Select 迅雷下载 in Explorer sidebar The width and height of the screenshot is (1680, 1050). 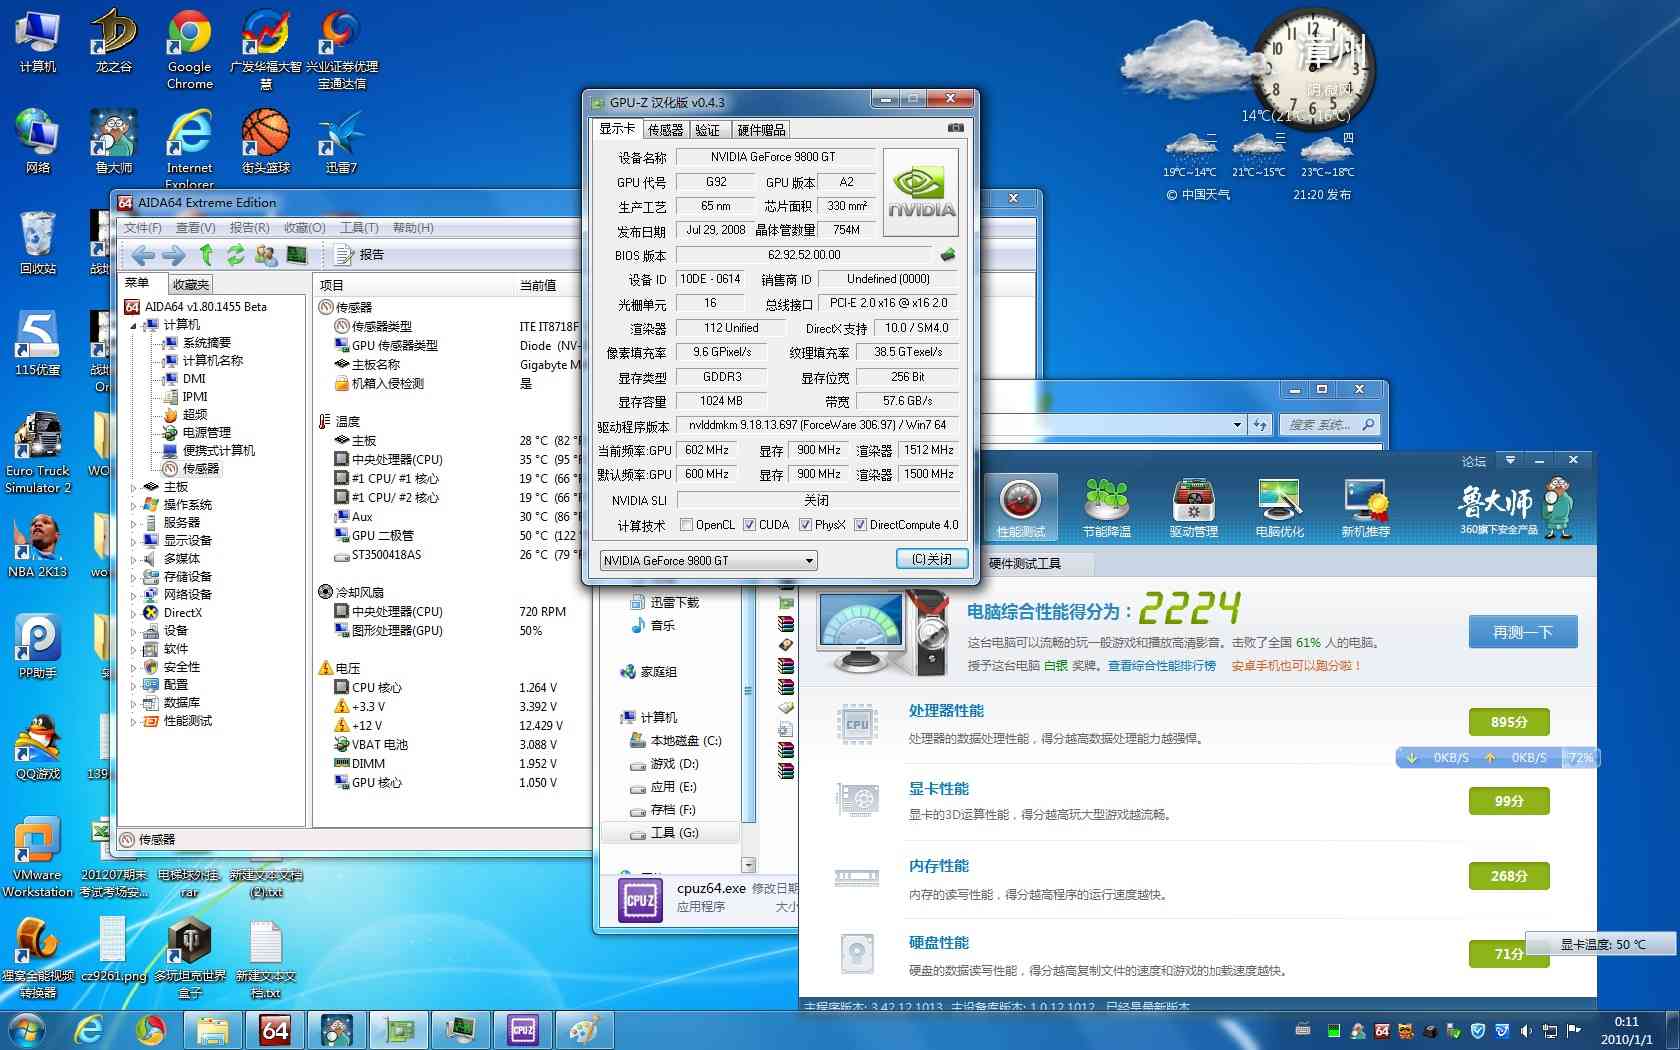[674, 603]
